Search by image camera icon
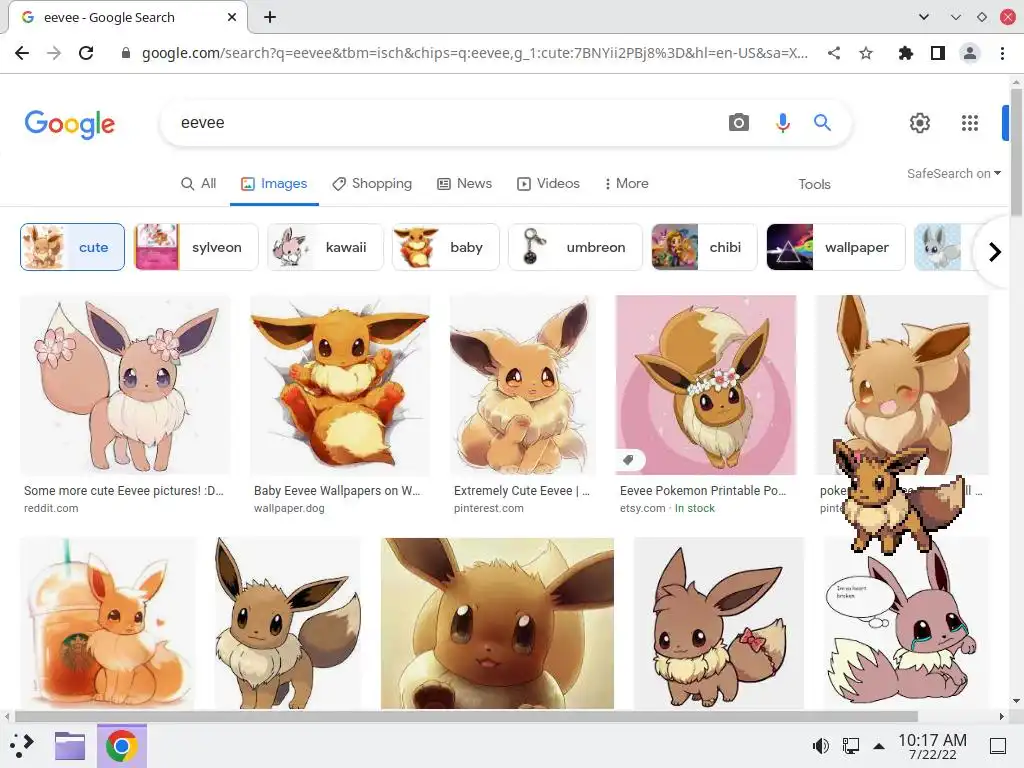Screen dimensions: 1024x768 tap(739, 122)
